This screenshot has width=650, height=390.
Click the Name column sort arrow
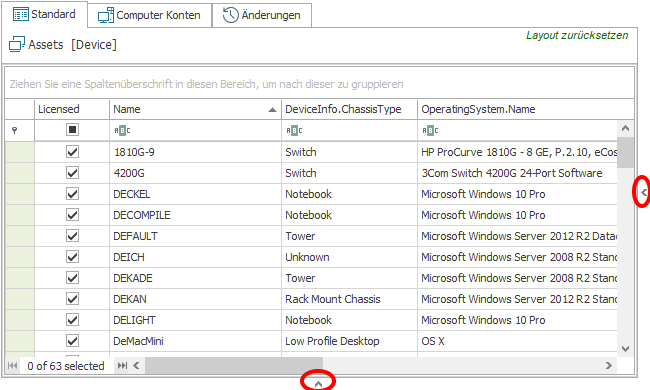tap(272, 110)
